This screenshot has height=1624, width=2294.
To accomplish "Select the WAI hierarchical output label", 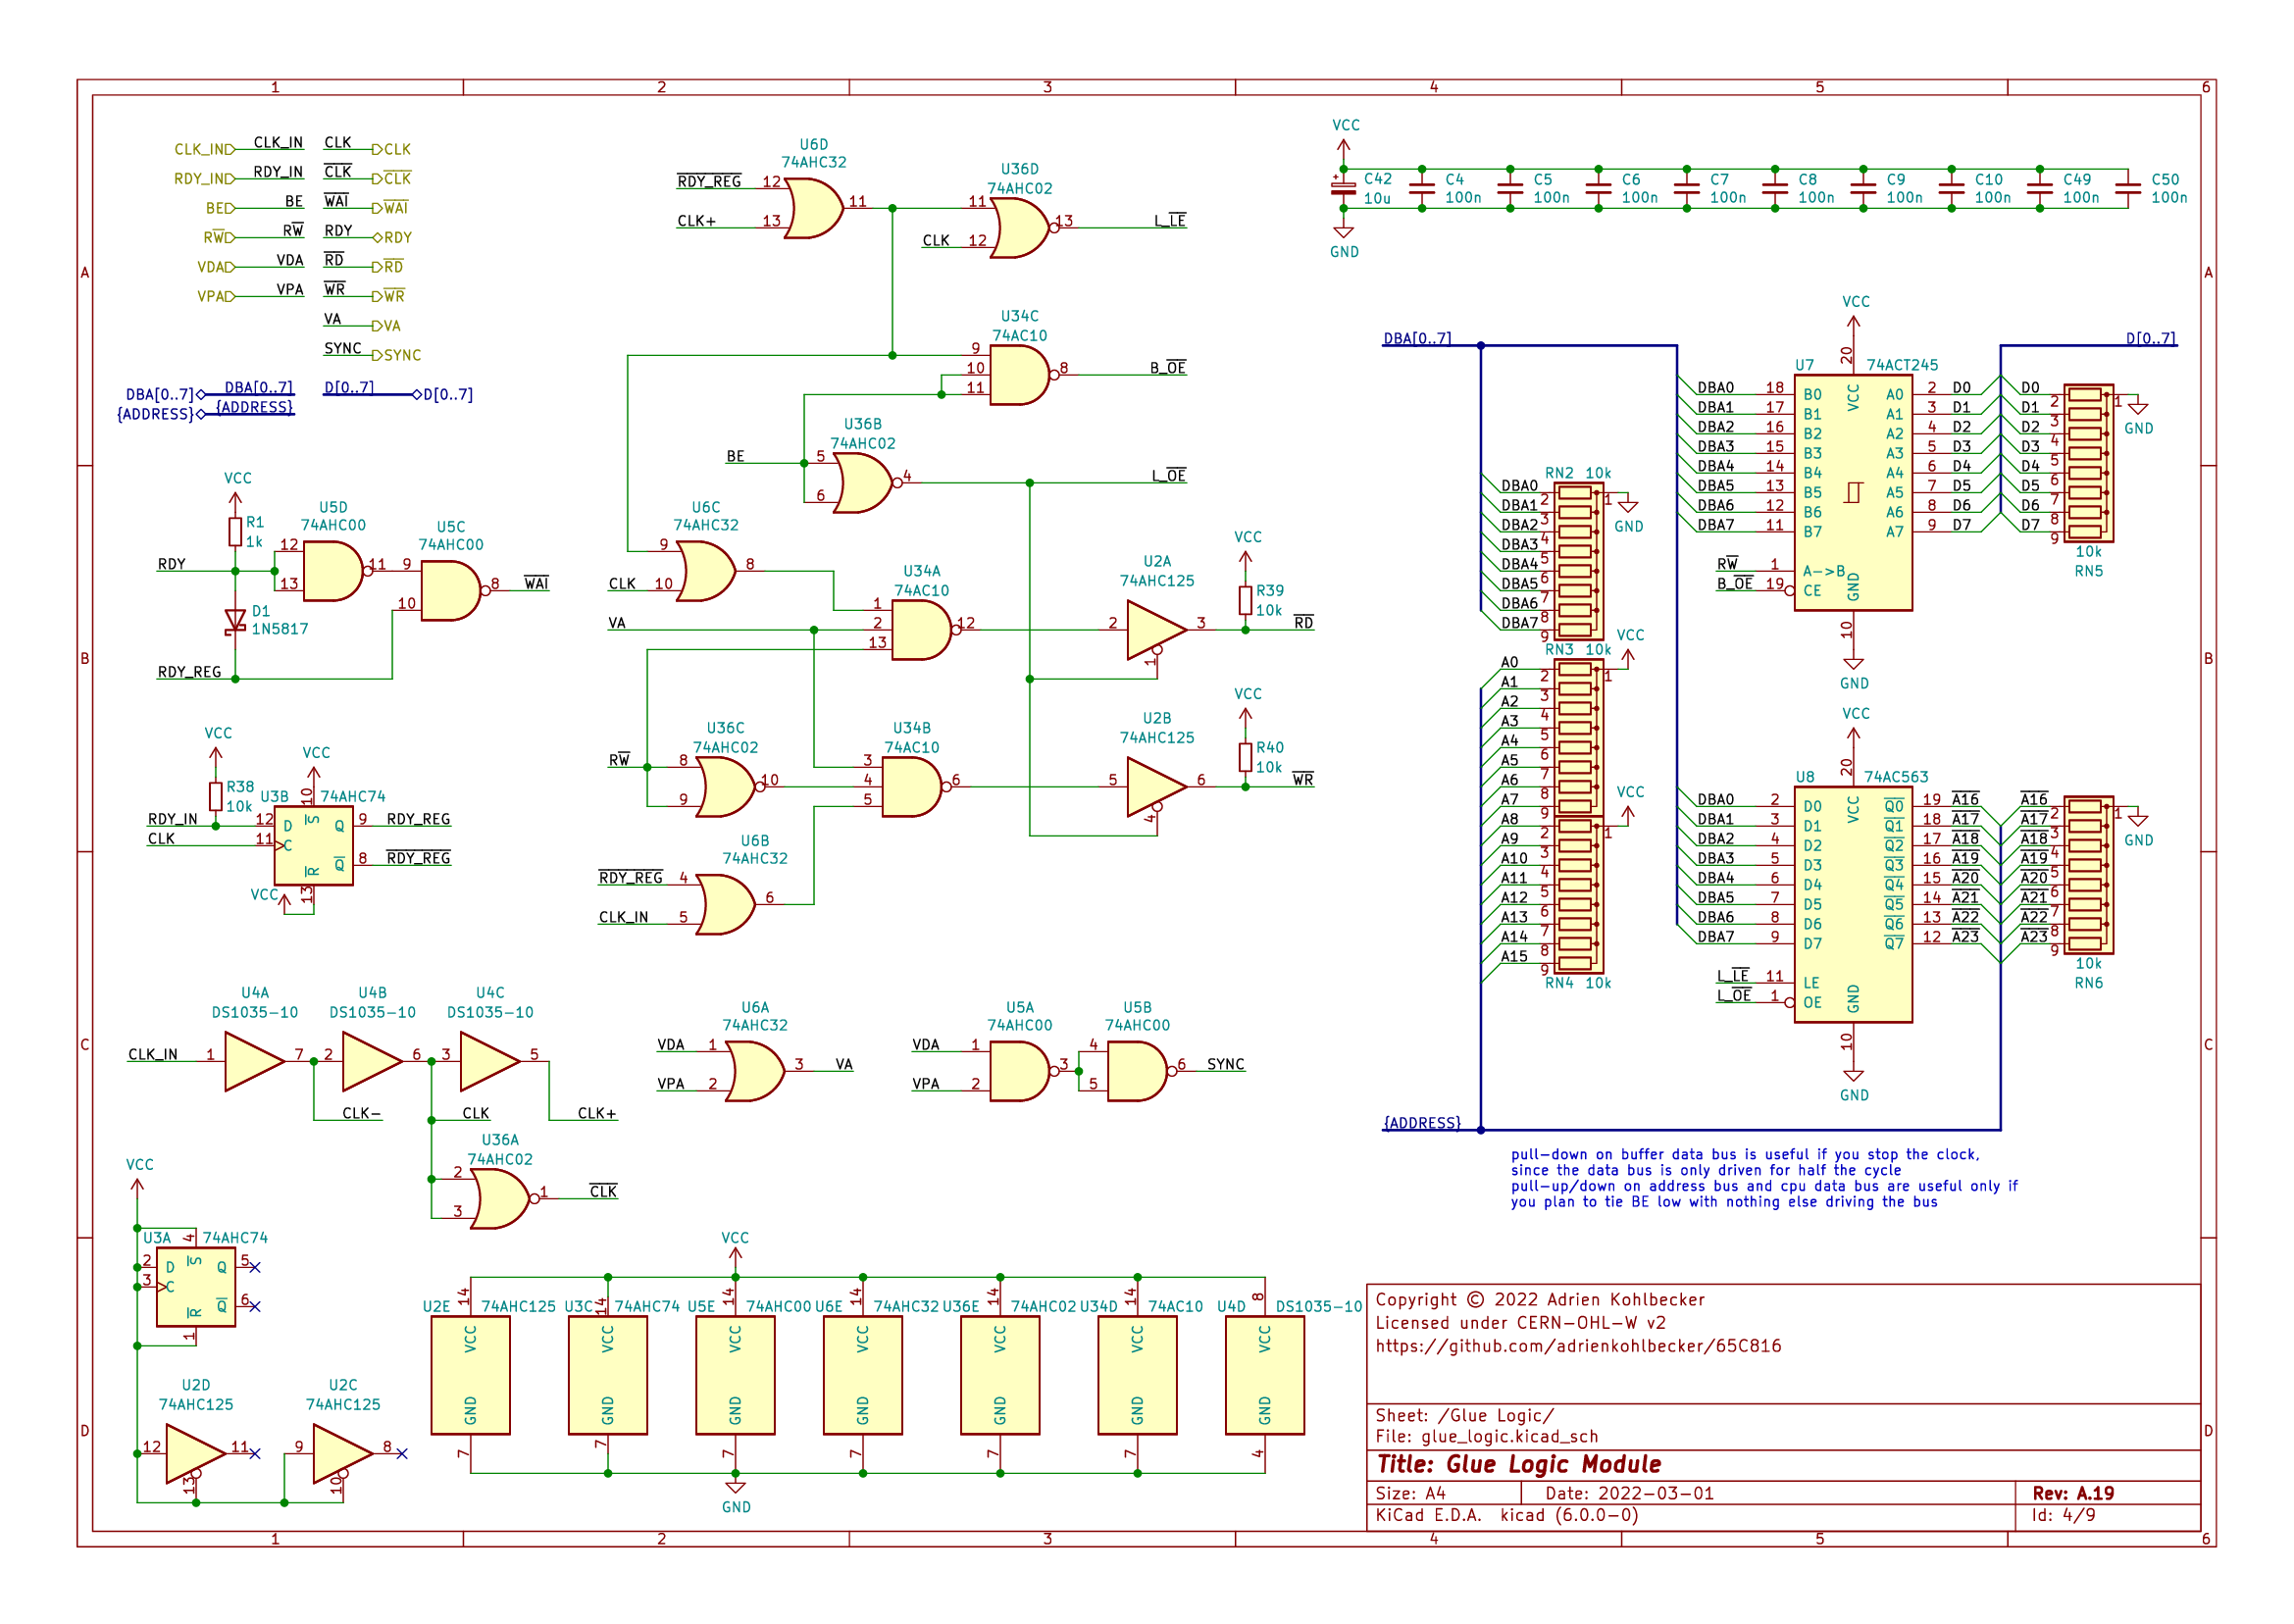I will coord(391,208).
